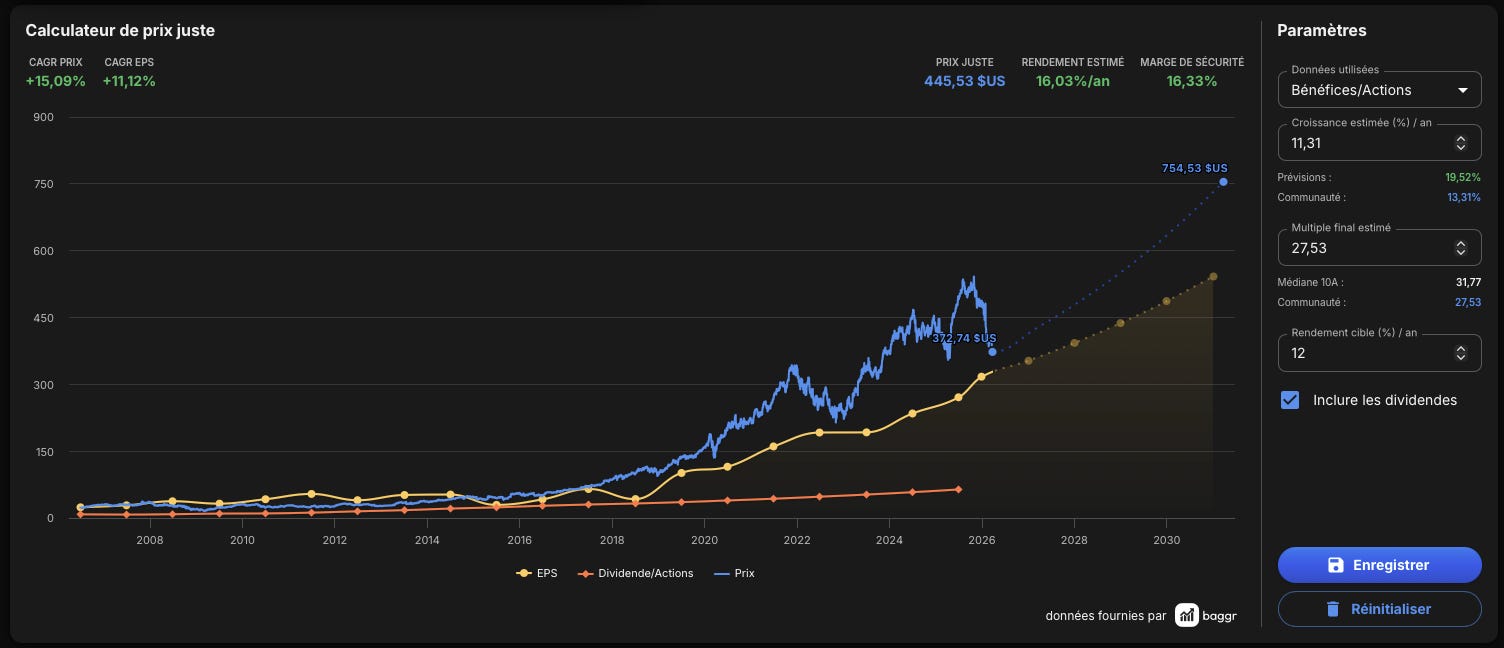Click the Rendement cible input field
The width and height of the screenshot is (1504, 648).
tap(1379, 353)
